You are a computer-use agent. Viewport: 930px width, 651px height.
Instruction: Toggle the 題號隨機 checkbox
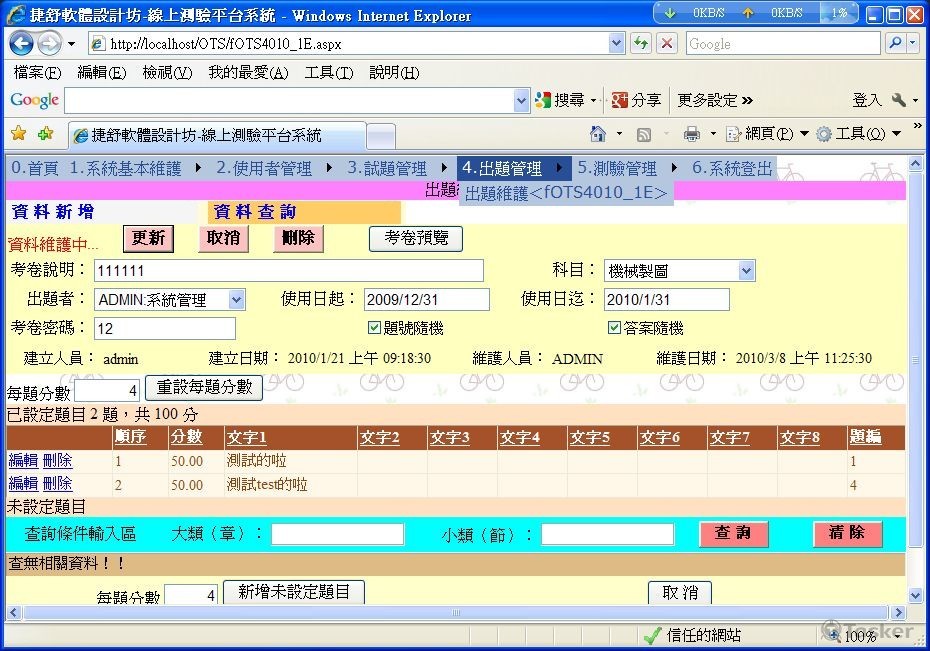374,328
